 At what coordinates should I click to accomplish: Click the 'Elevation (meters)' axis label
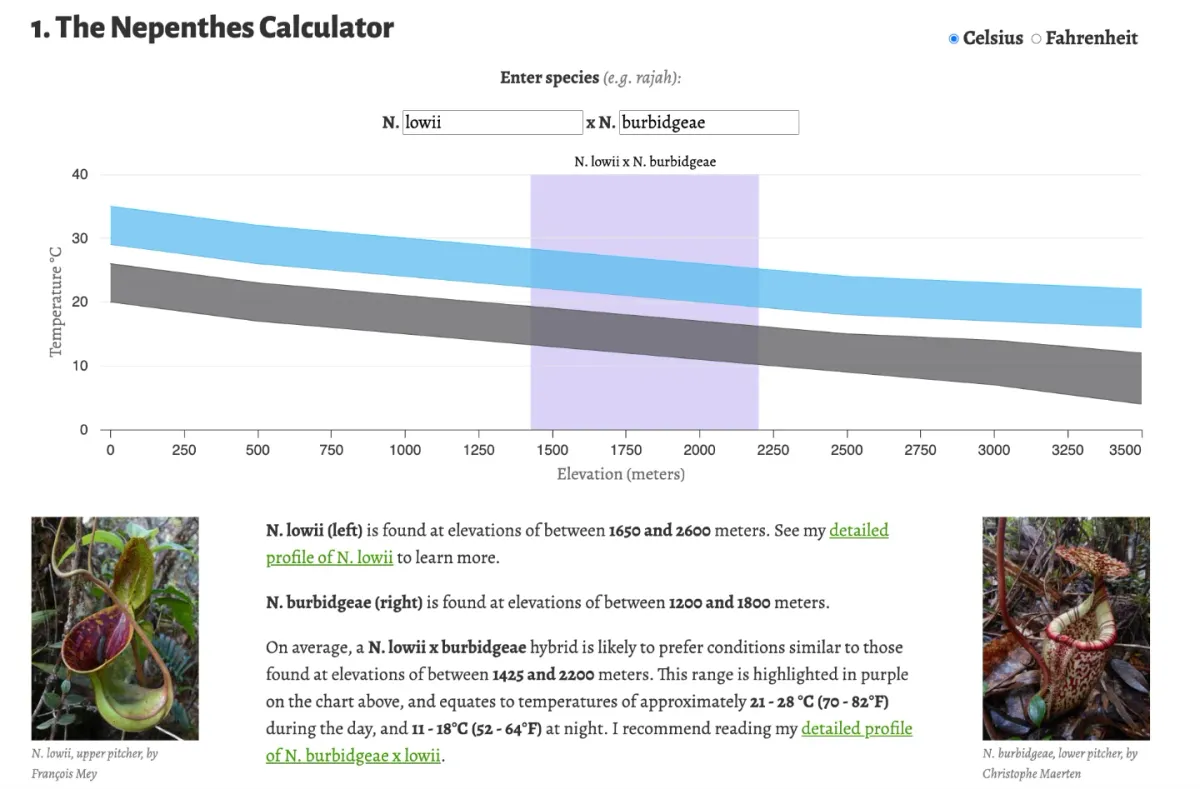coord(621,473)
